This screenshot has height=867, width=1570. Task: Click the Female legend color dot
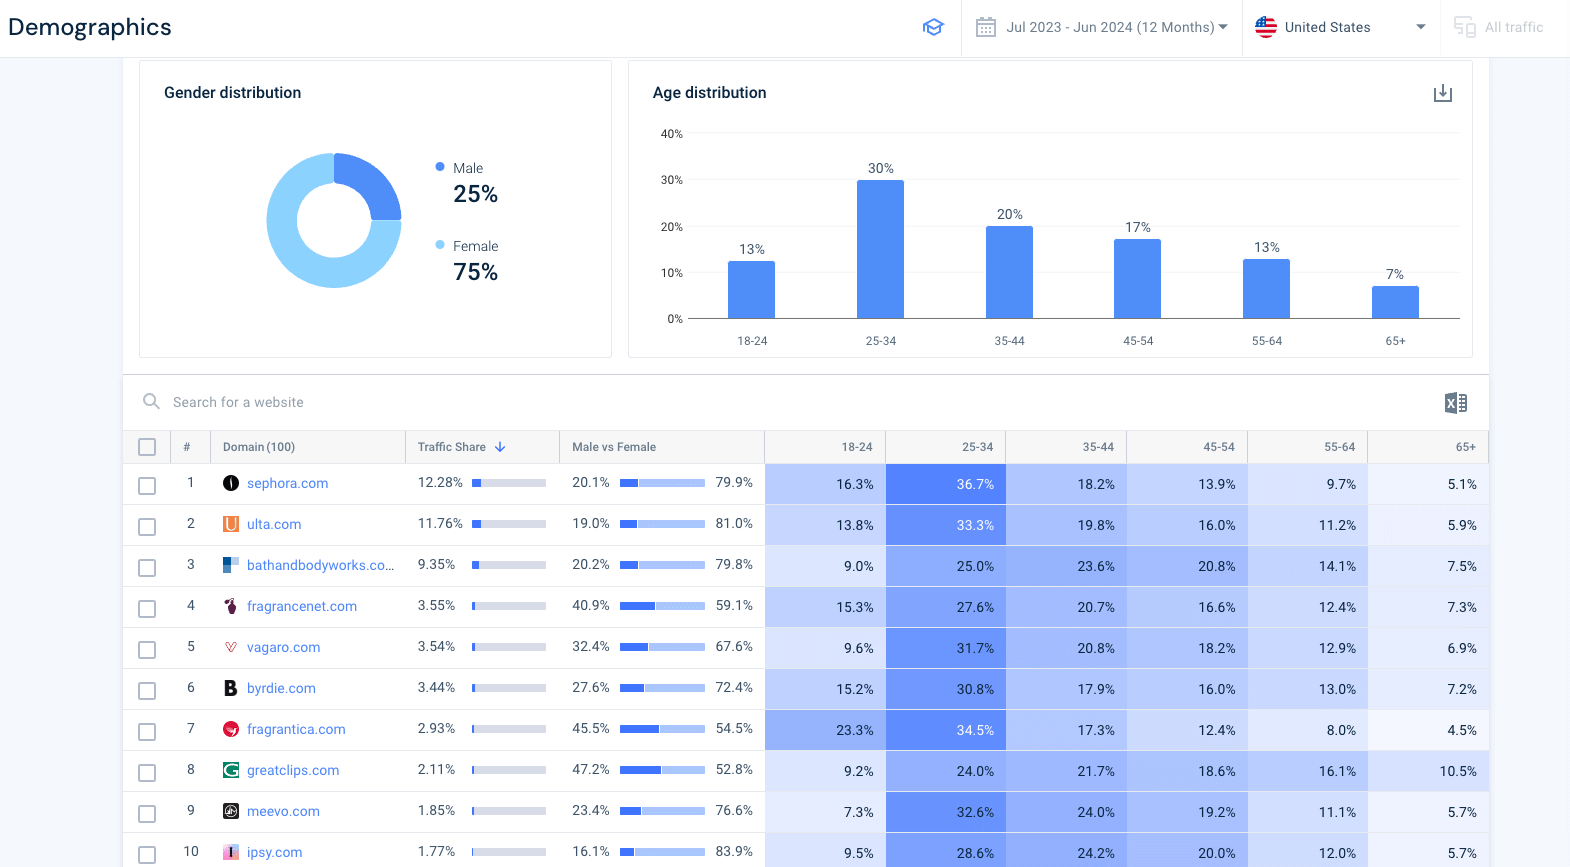coord(440,245)
